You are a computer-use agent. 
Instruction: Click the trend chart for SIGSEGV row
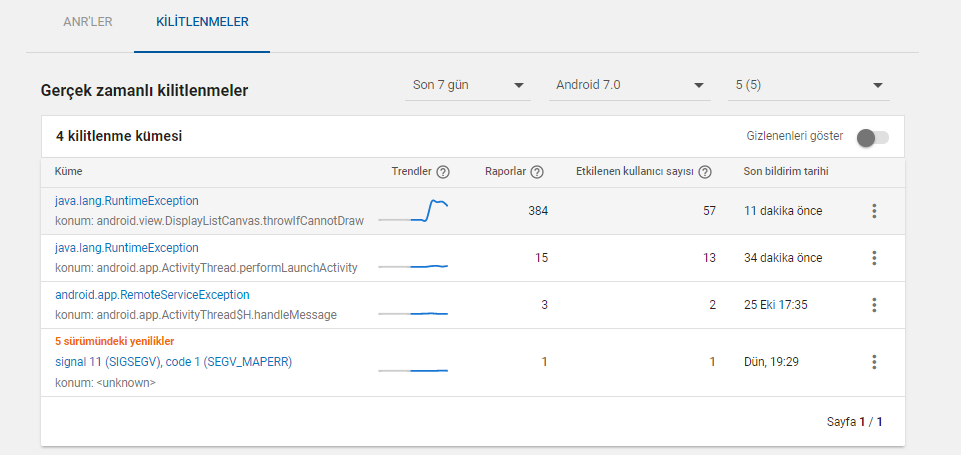(x=413, y=370)
